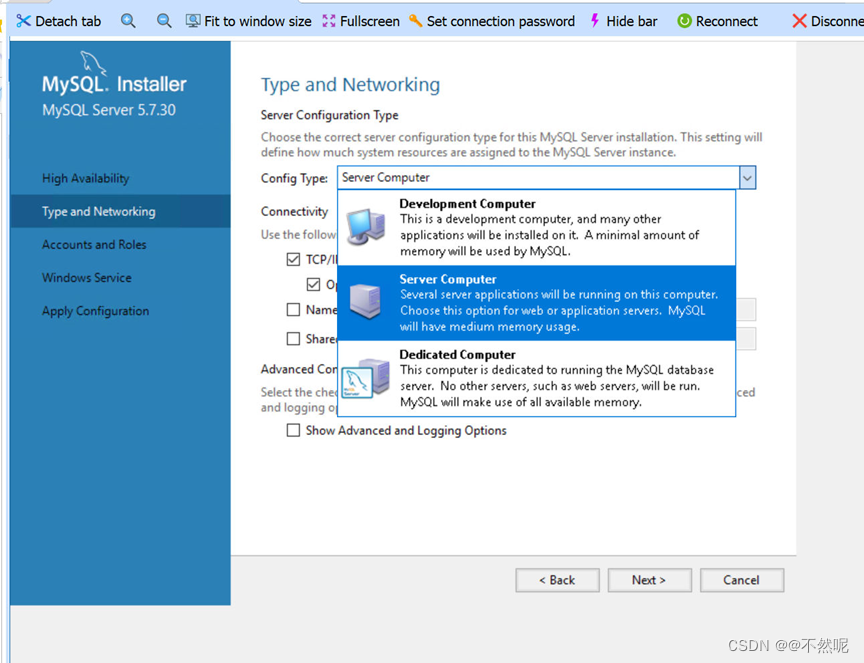Viewport: 864px width, 663px height.
Task: Choose Dedicated Computer from the list
Action: point(536,378)
